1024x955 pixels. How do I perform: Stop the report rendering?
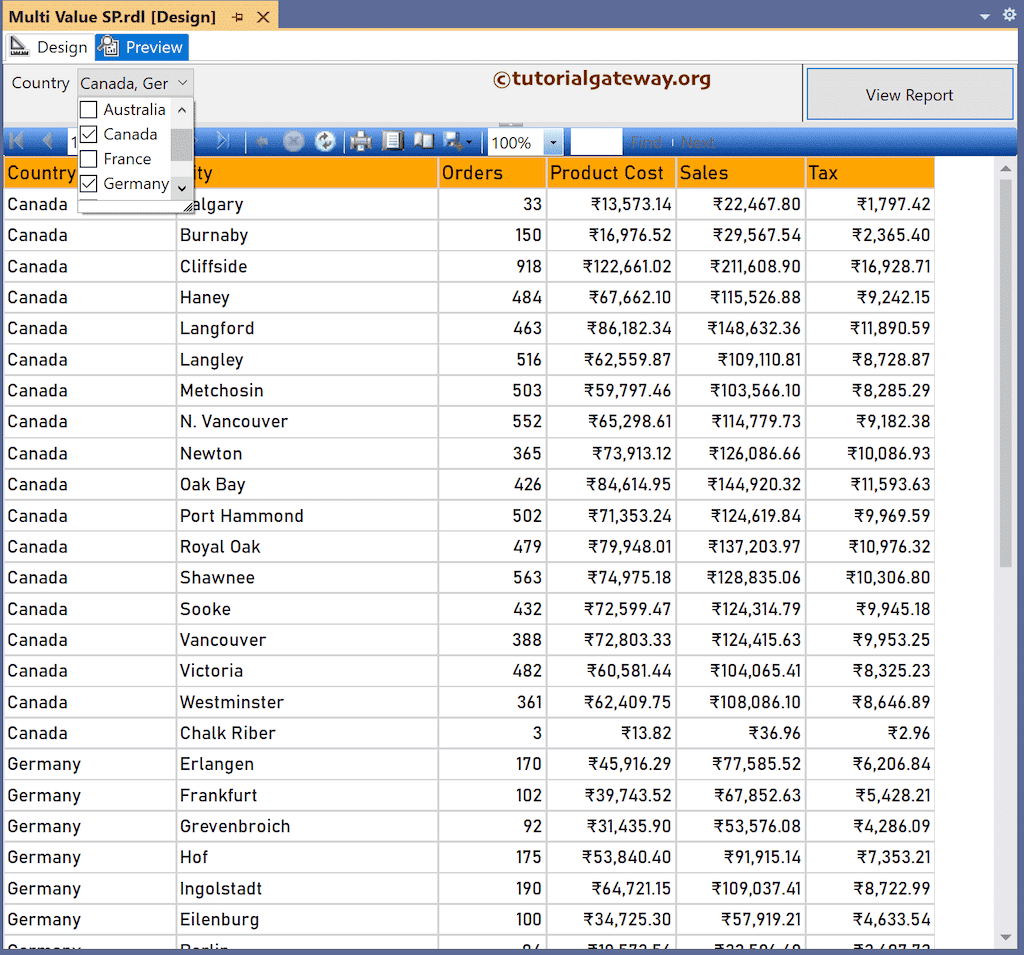click(293, 140)
